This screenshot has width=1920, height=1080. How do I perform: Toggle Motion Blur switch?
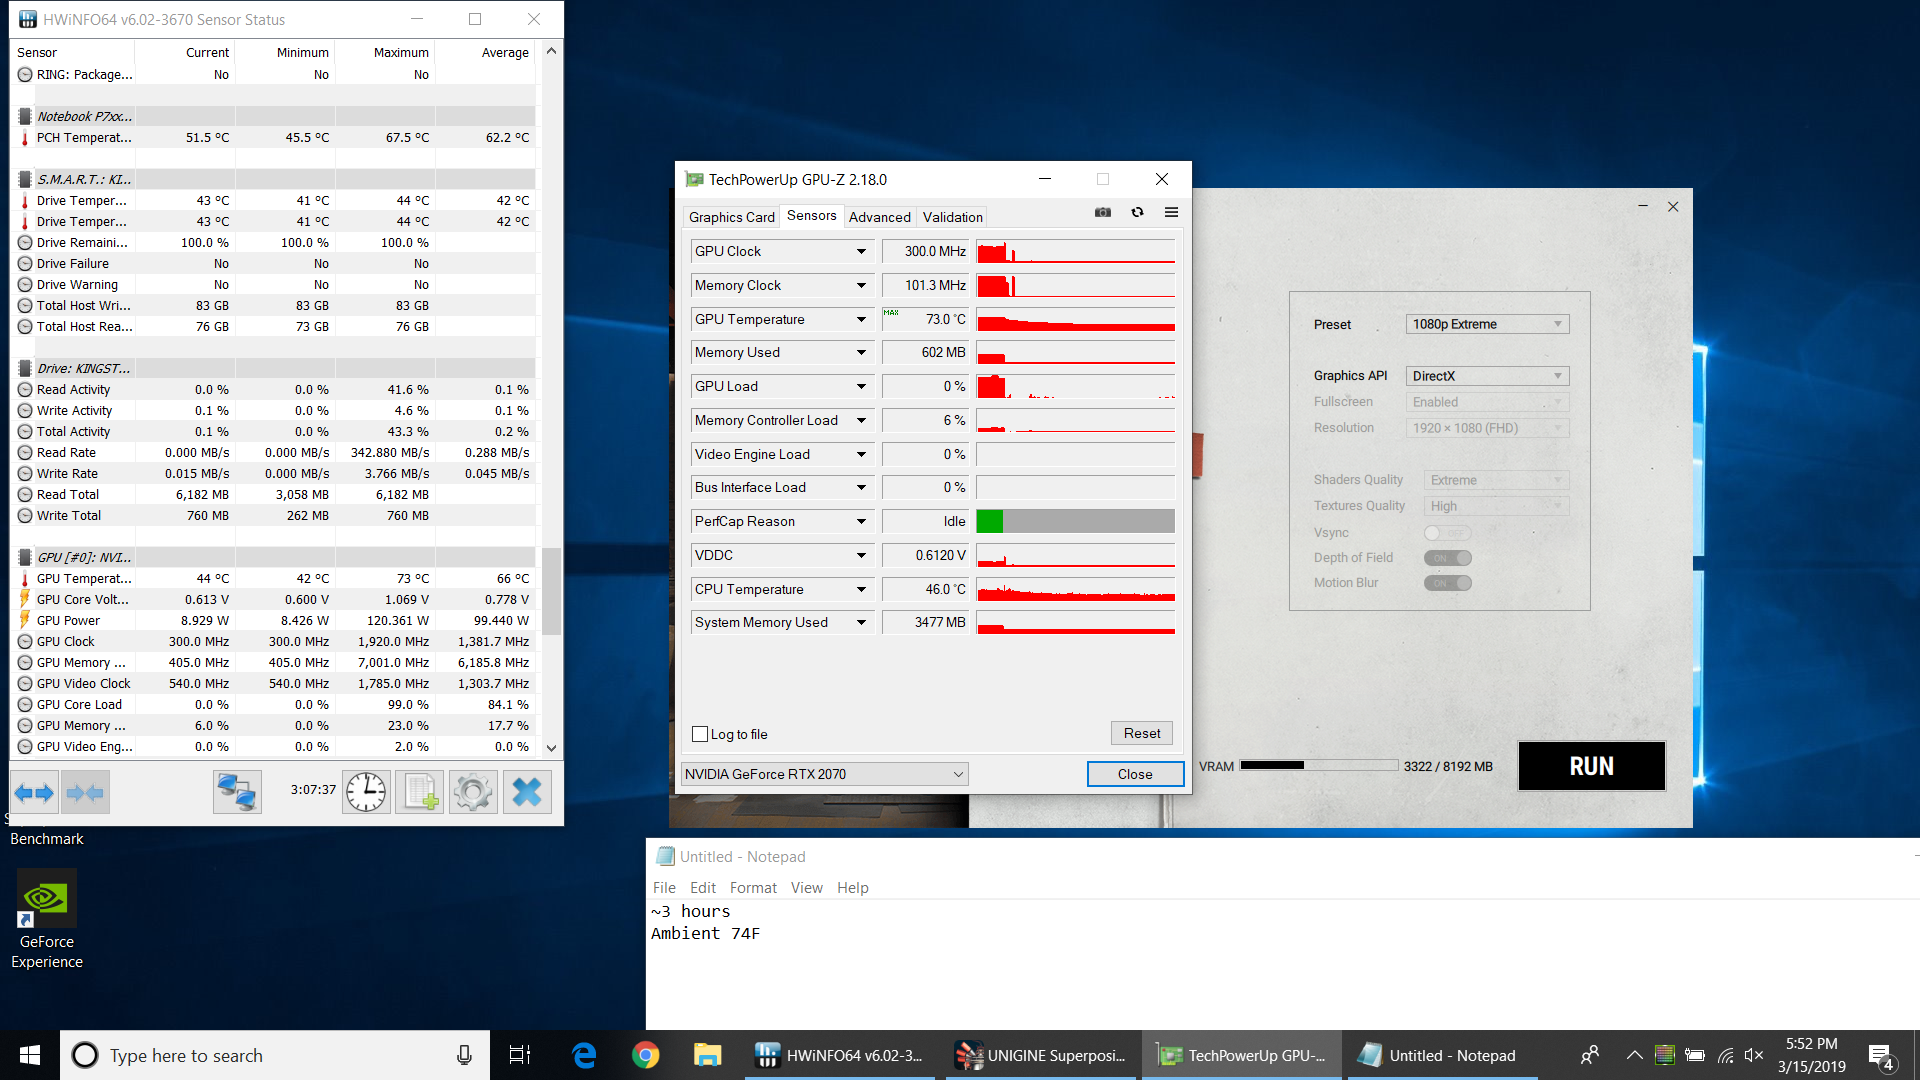(1447, 583)
